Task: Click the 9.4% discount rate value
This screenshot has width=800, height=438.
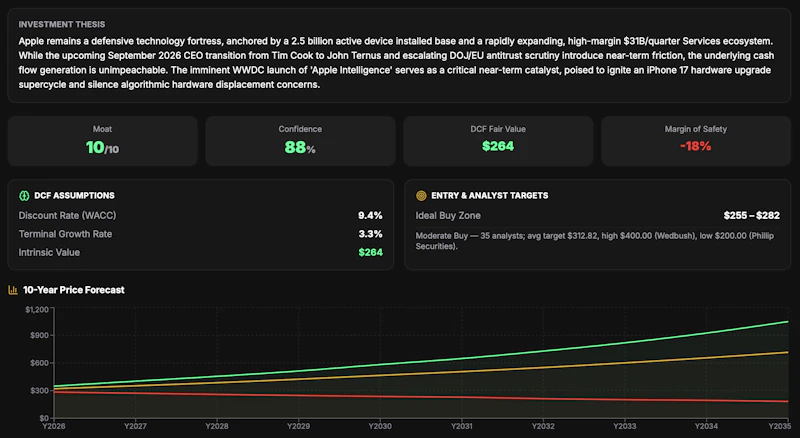Action: click(x=370, y=215)
